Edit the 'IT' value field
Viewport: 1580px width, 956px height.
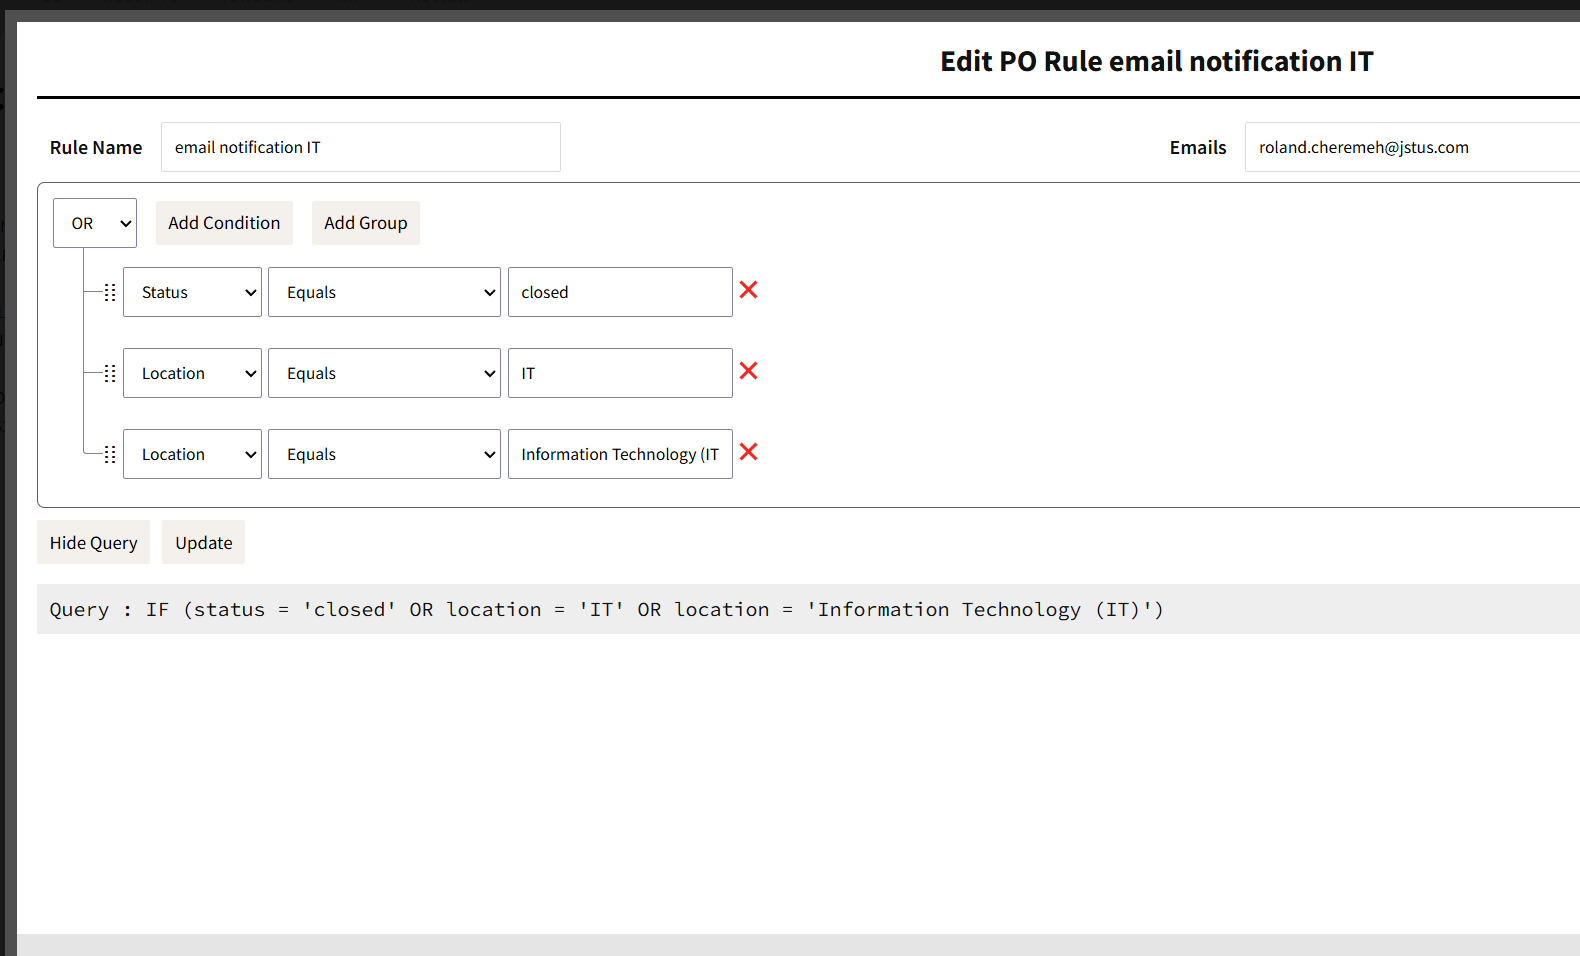point(620,373)
